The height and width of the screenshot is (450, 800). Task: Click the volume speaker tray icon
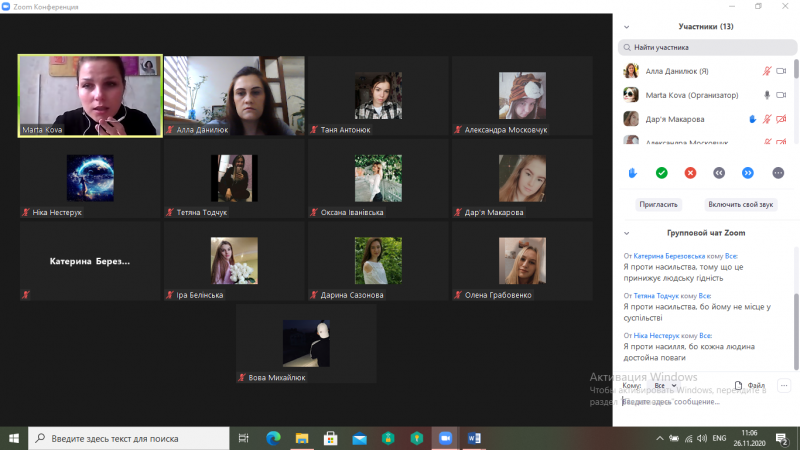point(702,438)
